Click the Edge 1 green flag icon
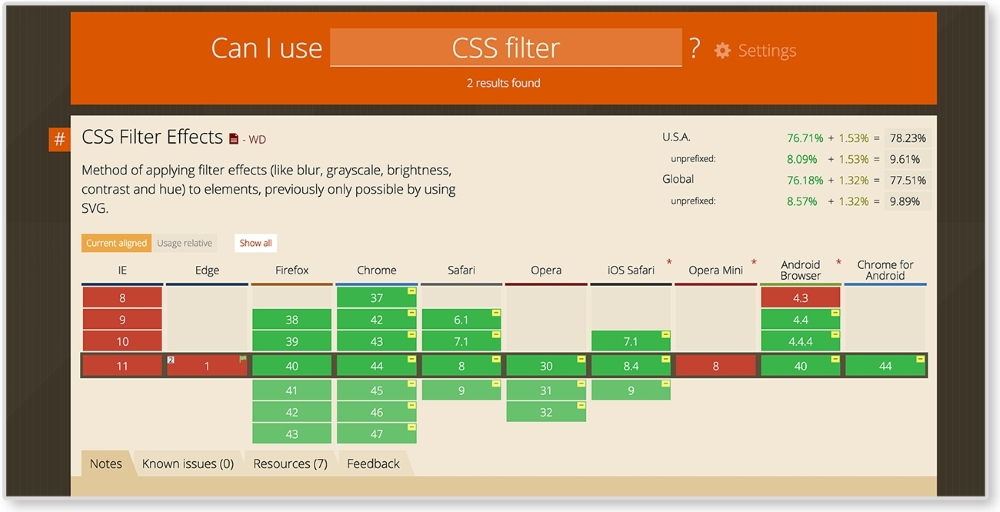The width and height of the screenshot is (1000, 512). pyautogui.click(x=242, y=359)
